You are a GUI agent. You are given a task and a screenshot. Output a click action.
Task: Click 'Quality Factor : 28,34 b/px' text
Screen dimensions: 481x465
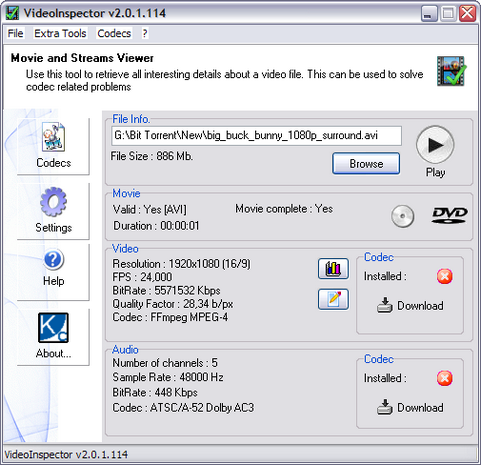[x=173, y=304]
